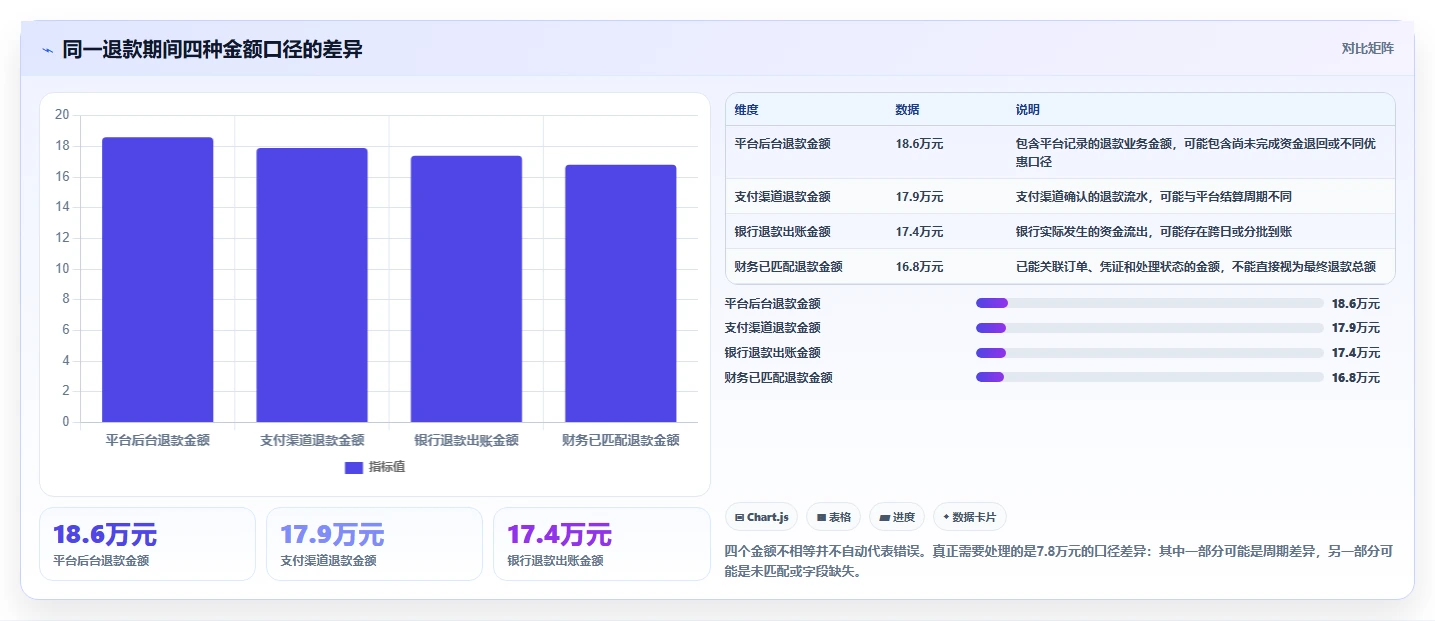
Task: Click description starting 银行实际发生的资金流出
Action: coord(1154,232)
